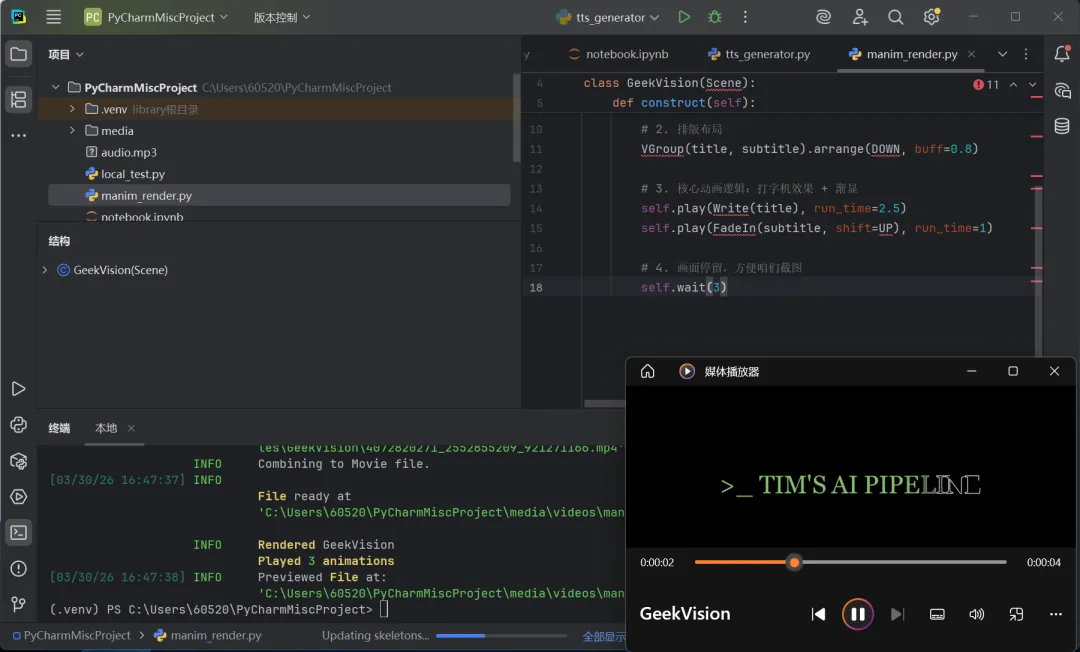Open the 版本控制 dropdown menu
Screen dimensions: 1080x652
point(282,17)
